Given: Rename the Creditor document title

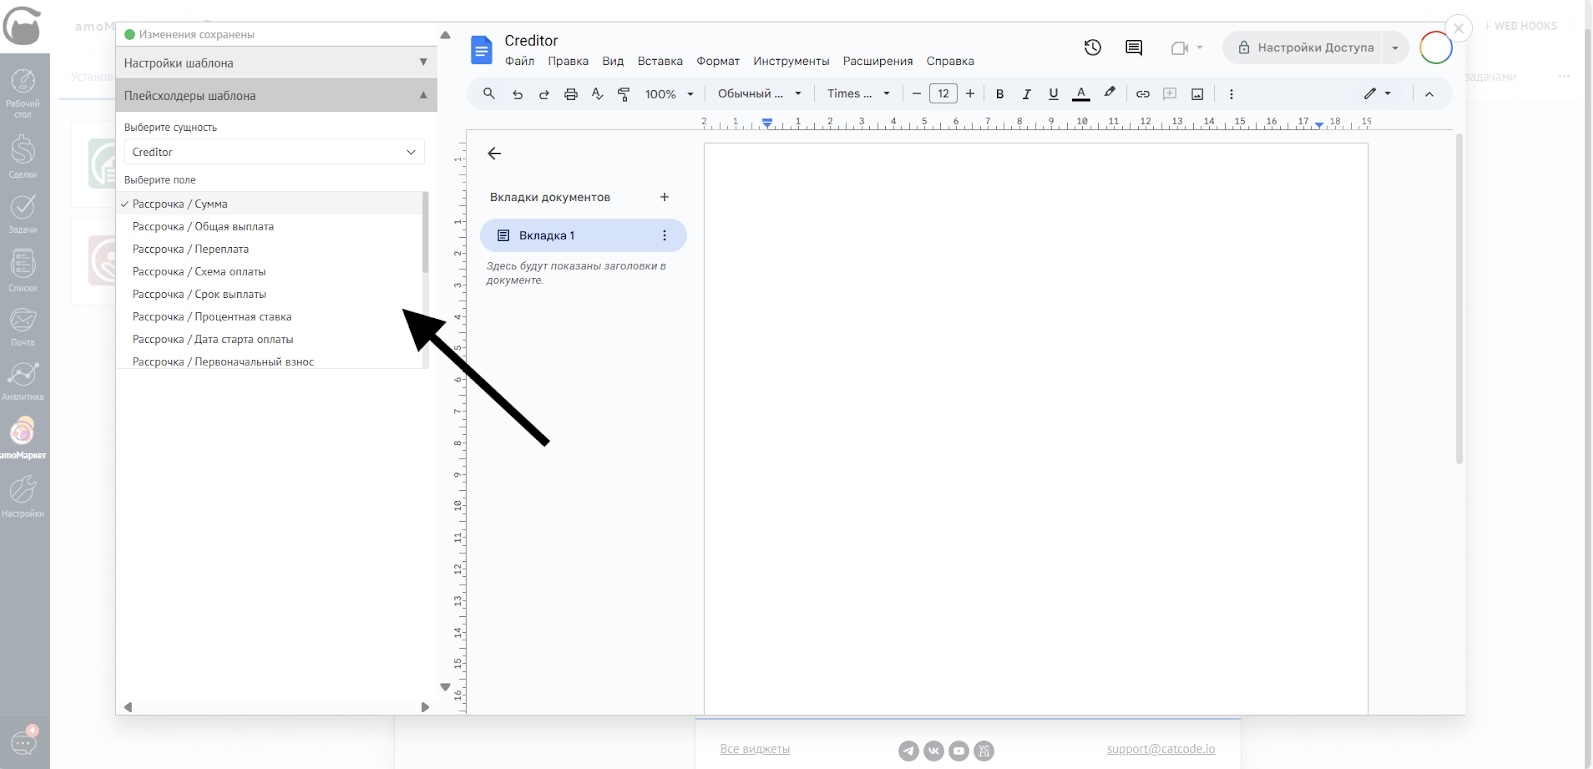Looking at the screenshot, I should (531, 41).
